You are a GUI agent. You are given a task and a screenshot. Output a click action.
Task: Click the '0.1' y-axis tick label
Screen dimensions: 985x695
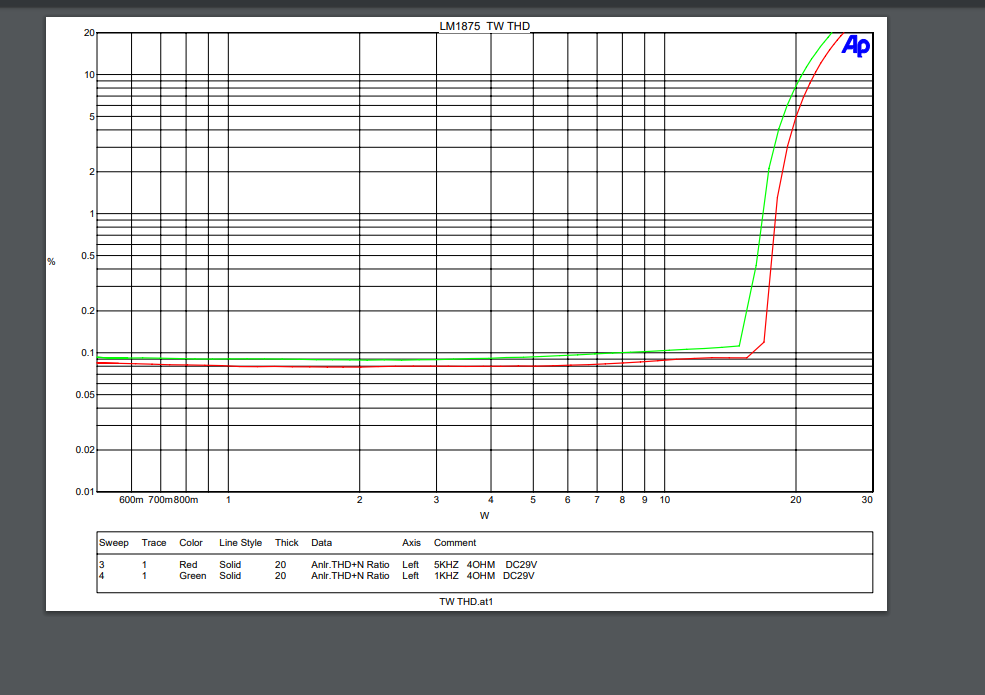tap(88, 353)
